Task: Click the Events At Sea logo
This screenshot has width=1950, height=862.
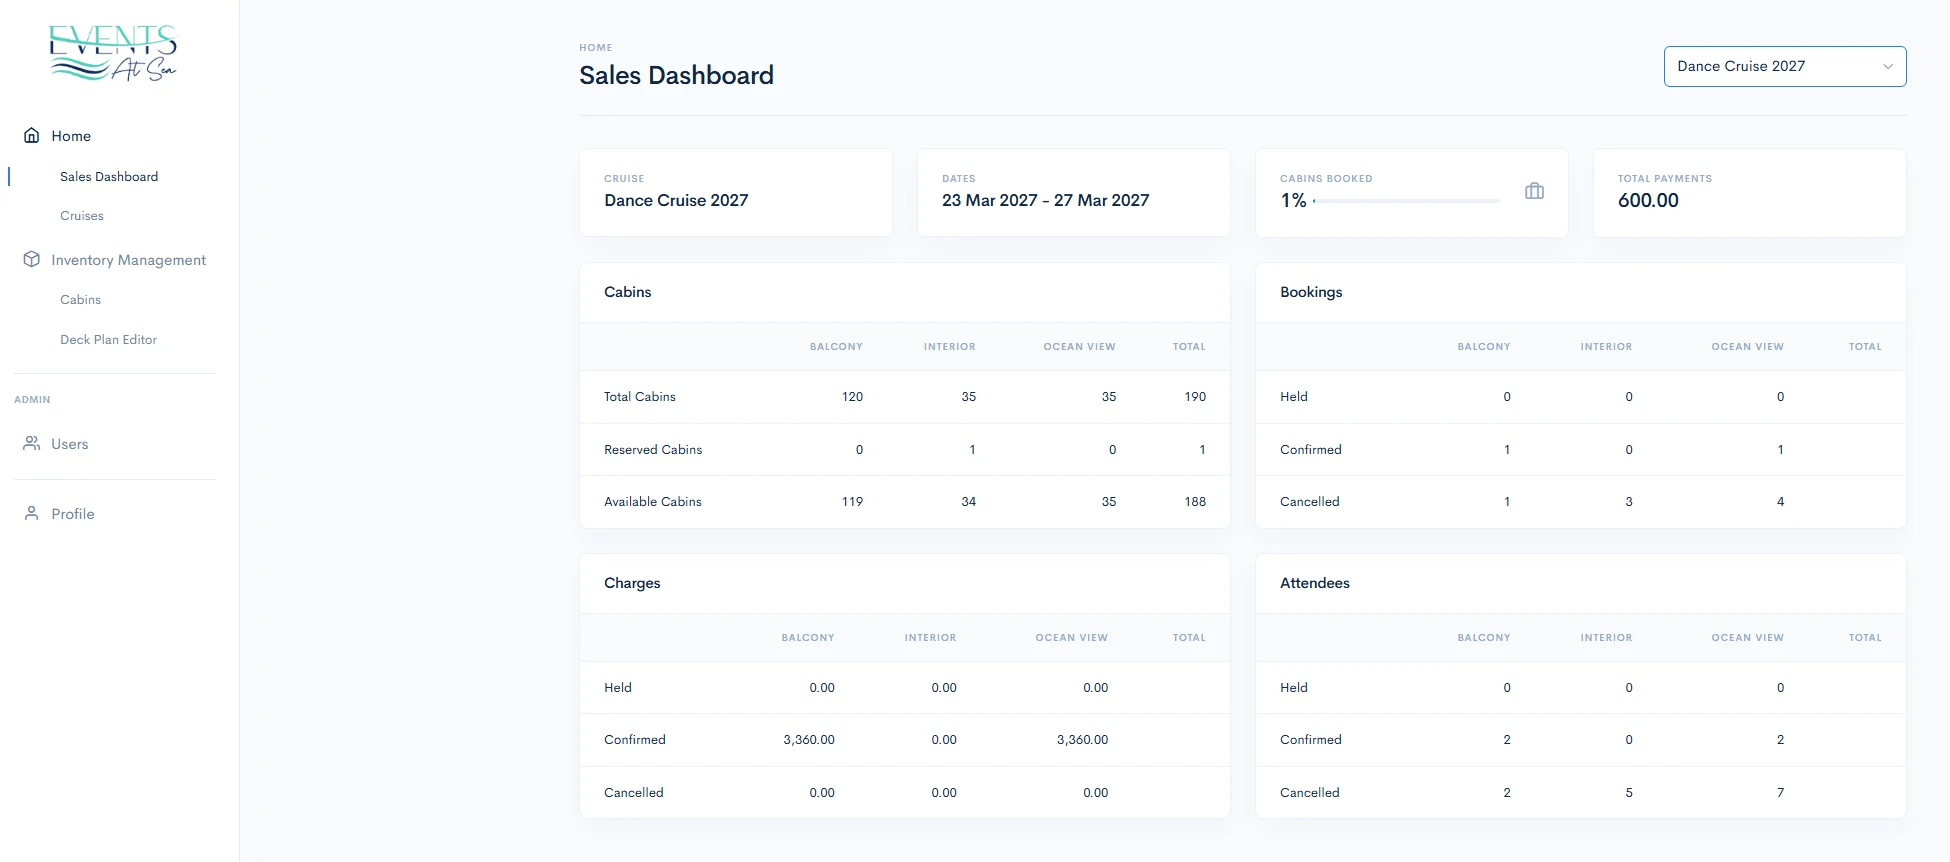Action: click(113, 53)
